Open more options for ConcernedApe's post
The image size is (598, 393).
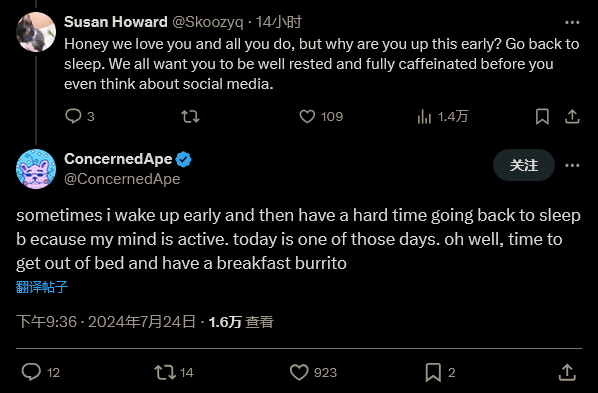click(572, 165)
